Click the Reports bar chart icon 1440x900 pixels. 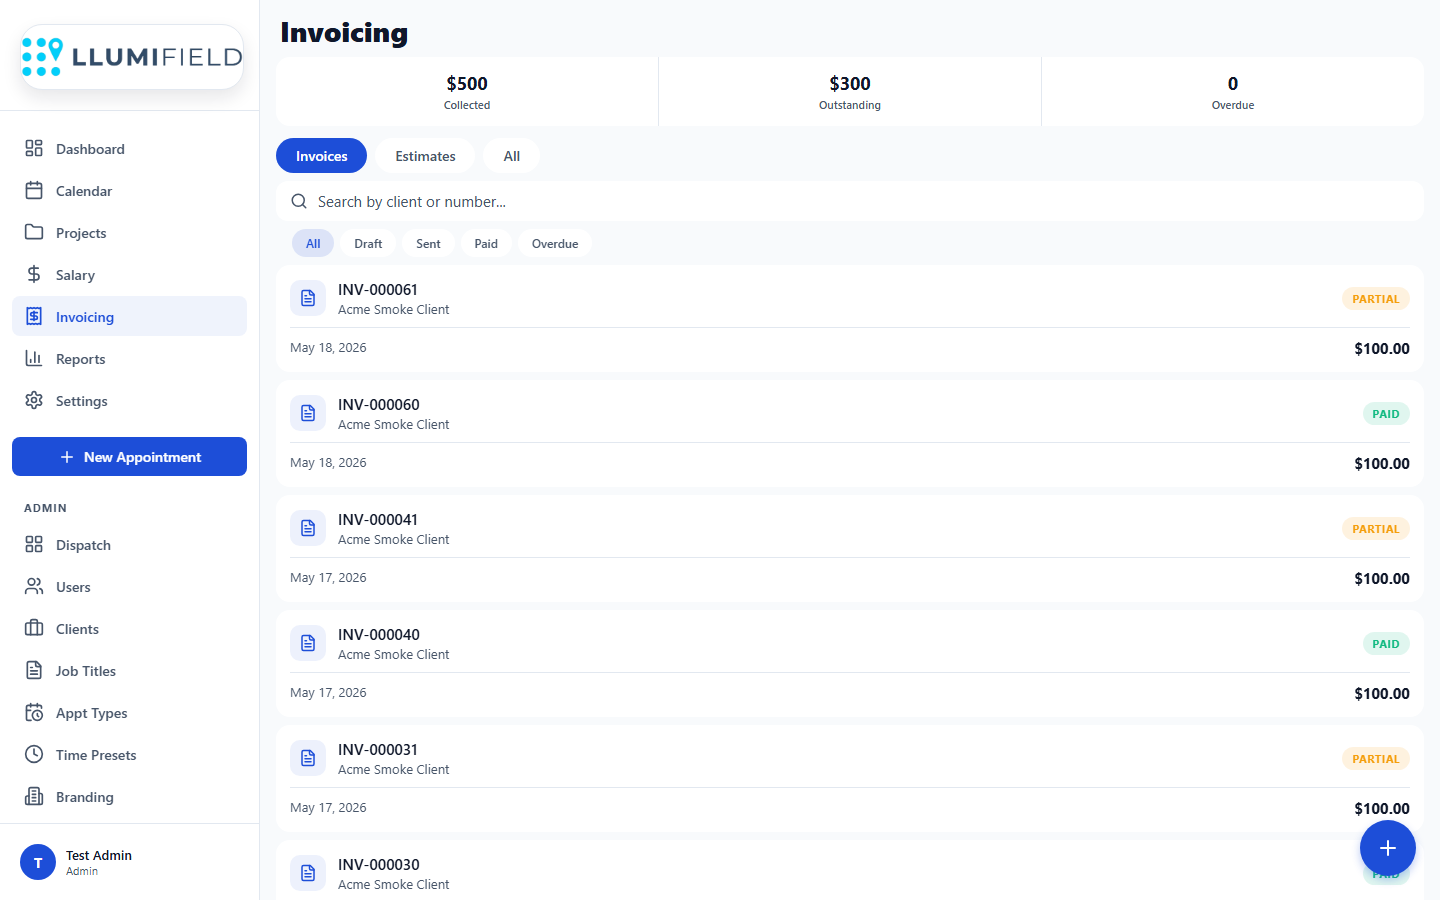[34, 358]
